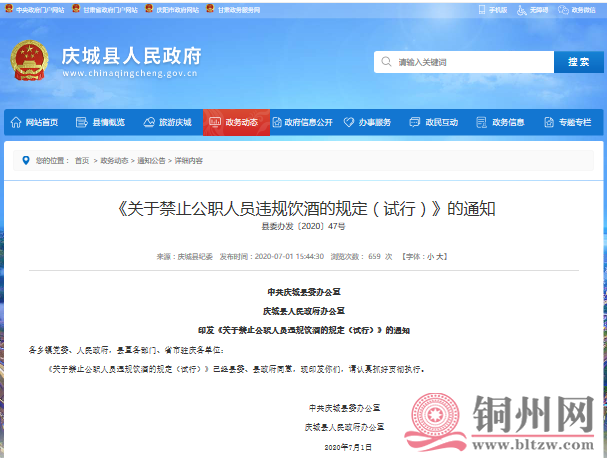
Task: Open the 中央政府门户网站 link
Action: pyautogui.click(x=40, y=10)
